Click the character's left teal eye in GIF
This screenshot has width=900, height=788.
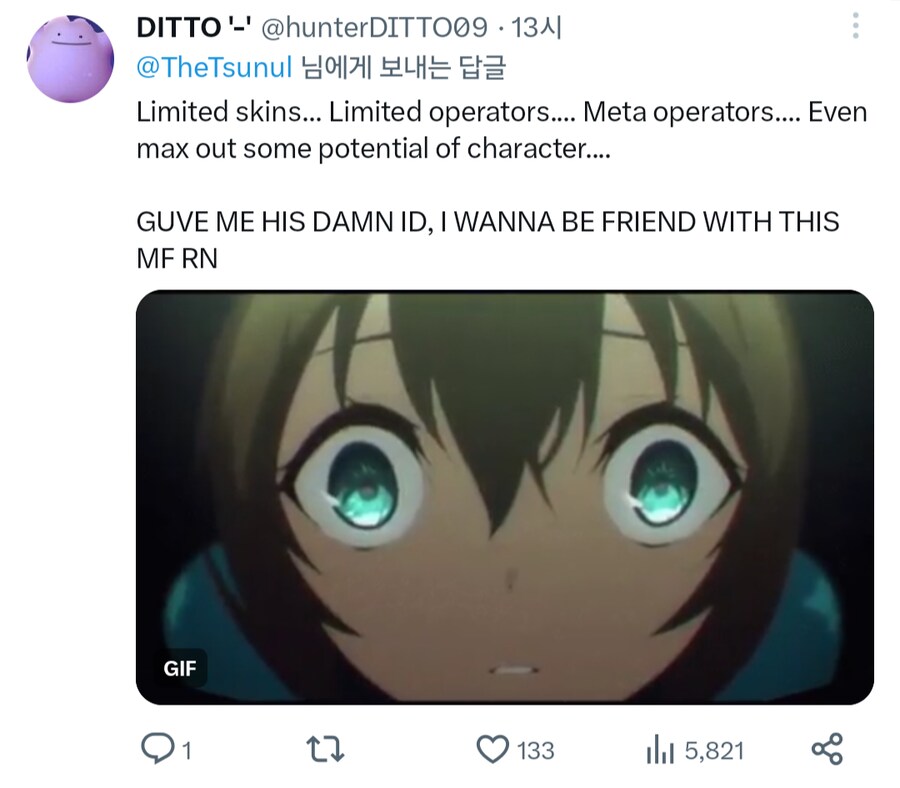[363, 486]
